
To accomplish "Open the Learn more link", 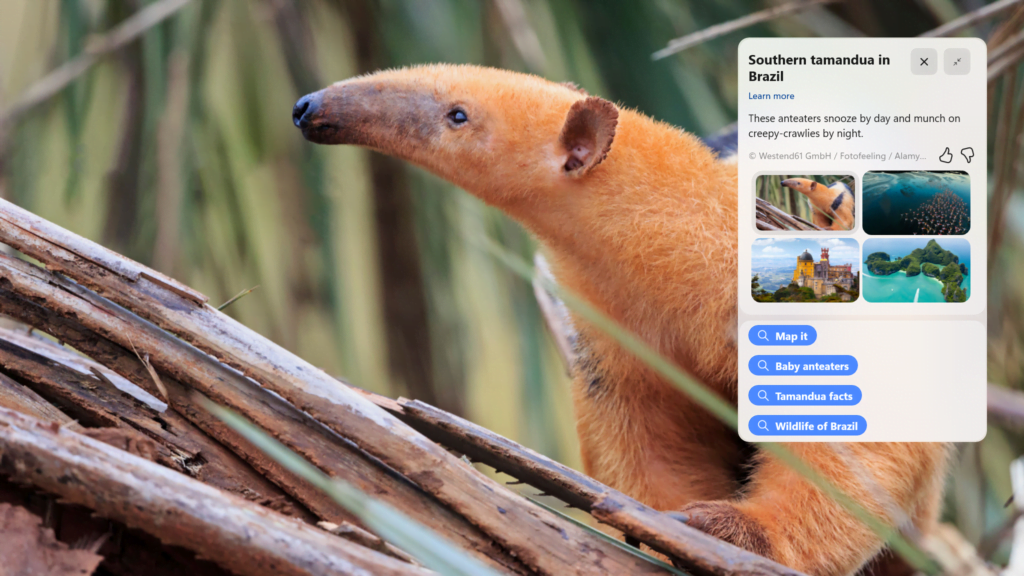I will [x=771, y=96].
